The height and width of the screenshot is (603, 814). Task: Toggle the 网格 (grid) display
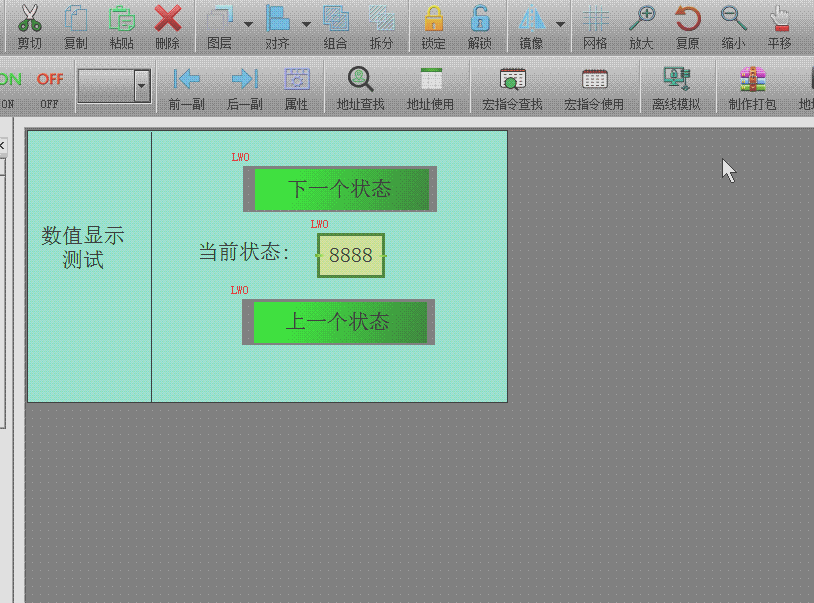tap(595, 20)
